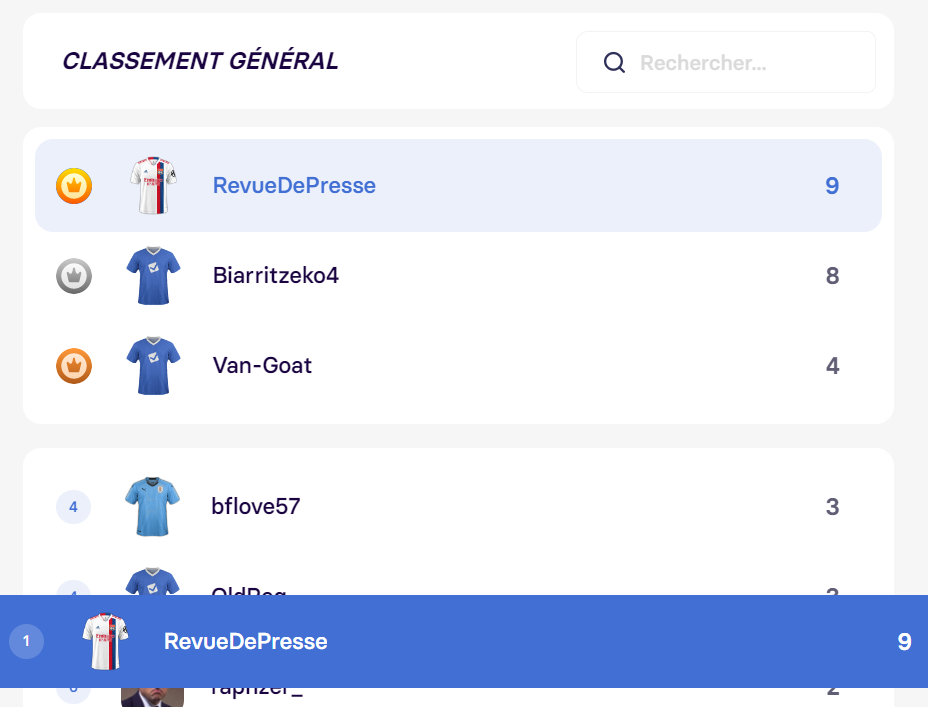Viewport: 928px width, 707px height.
Task: Click the rank 4 badge next to bflove57
Action: pos(73,506)
